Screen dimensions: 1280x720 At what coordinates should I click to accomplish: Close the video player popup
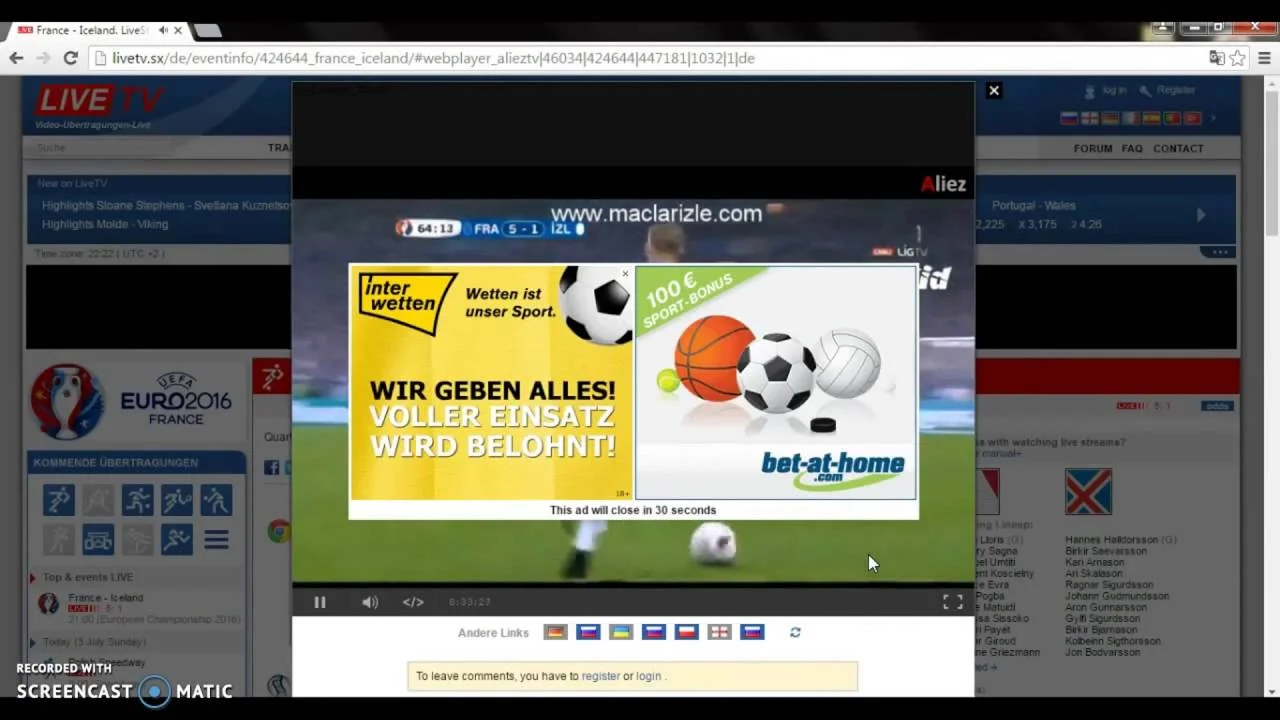tap(994, 90)
